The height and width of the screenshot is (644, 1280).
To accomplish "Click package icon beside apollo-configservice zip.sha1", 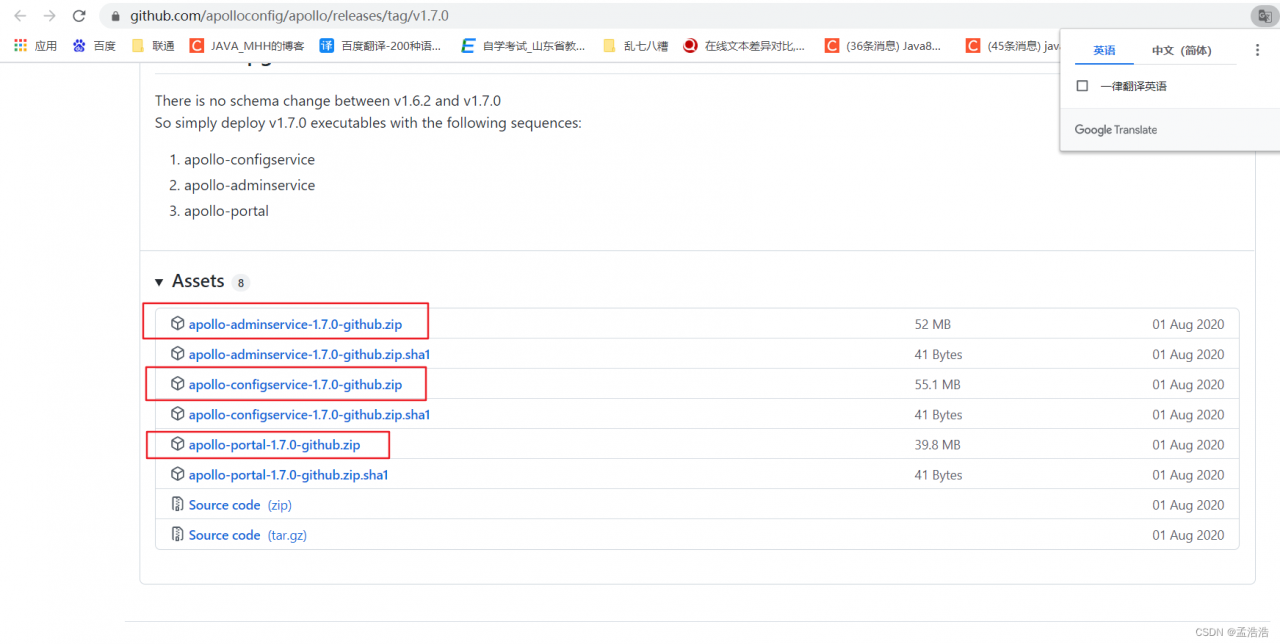I will click(178, 414).
